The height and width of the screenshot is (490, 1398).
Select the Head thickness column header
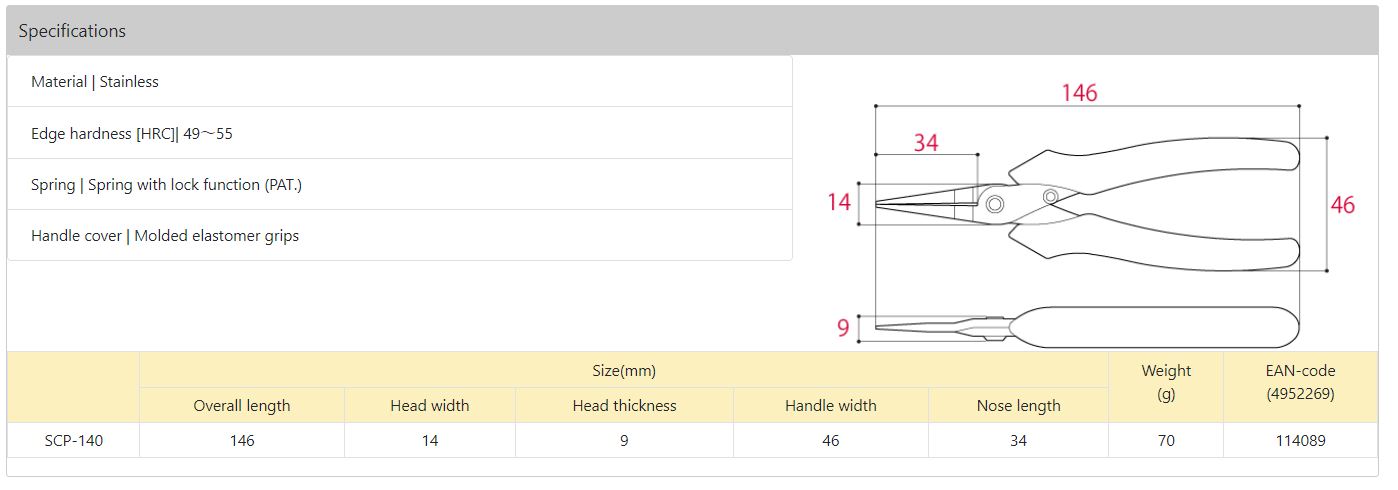point(624,405)
